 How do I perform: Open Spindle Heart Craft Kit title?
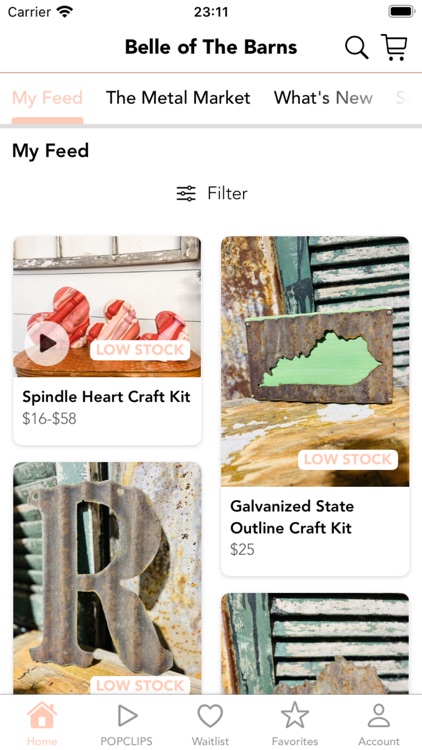(x=106, y=397)
